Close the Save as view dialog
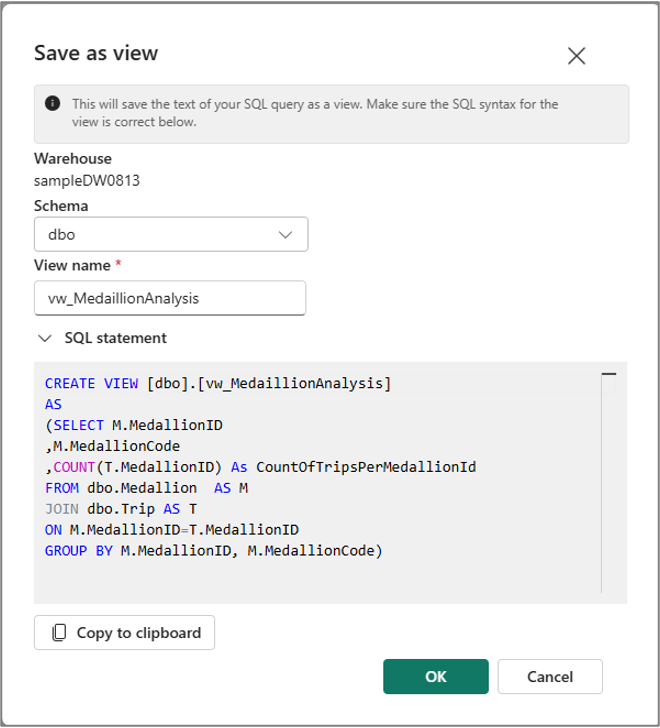660x728 pixels. pyautogui.click(x=576, y=56)
